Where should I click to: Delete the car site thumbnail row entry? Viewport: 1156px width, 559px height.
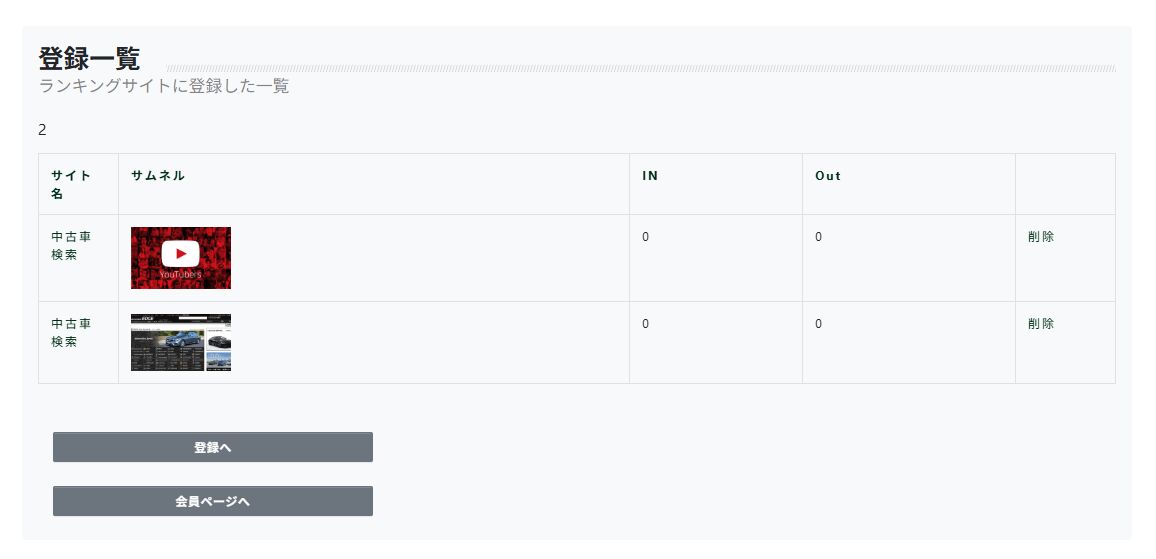[1040, 324]
